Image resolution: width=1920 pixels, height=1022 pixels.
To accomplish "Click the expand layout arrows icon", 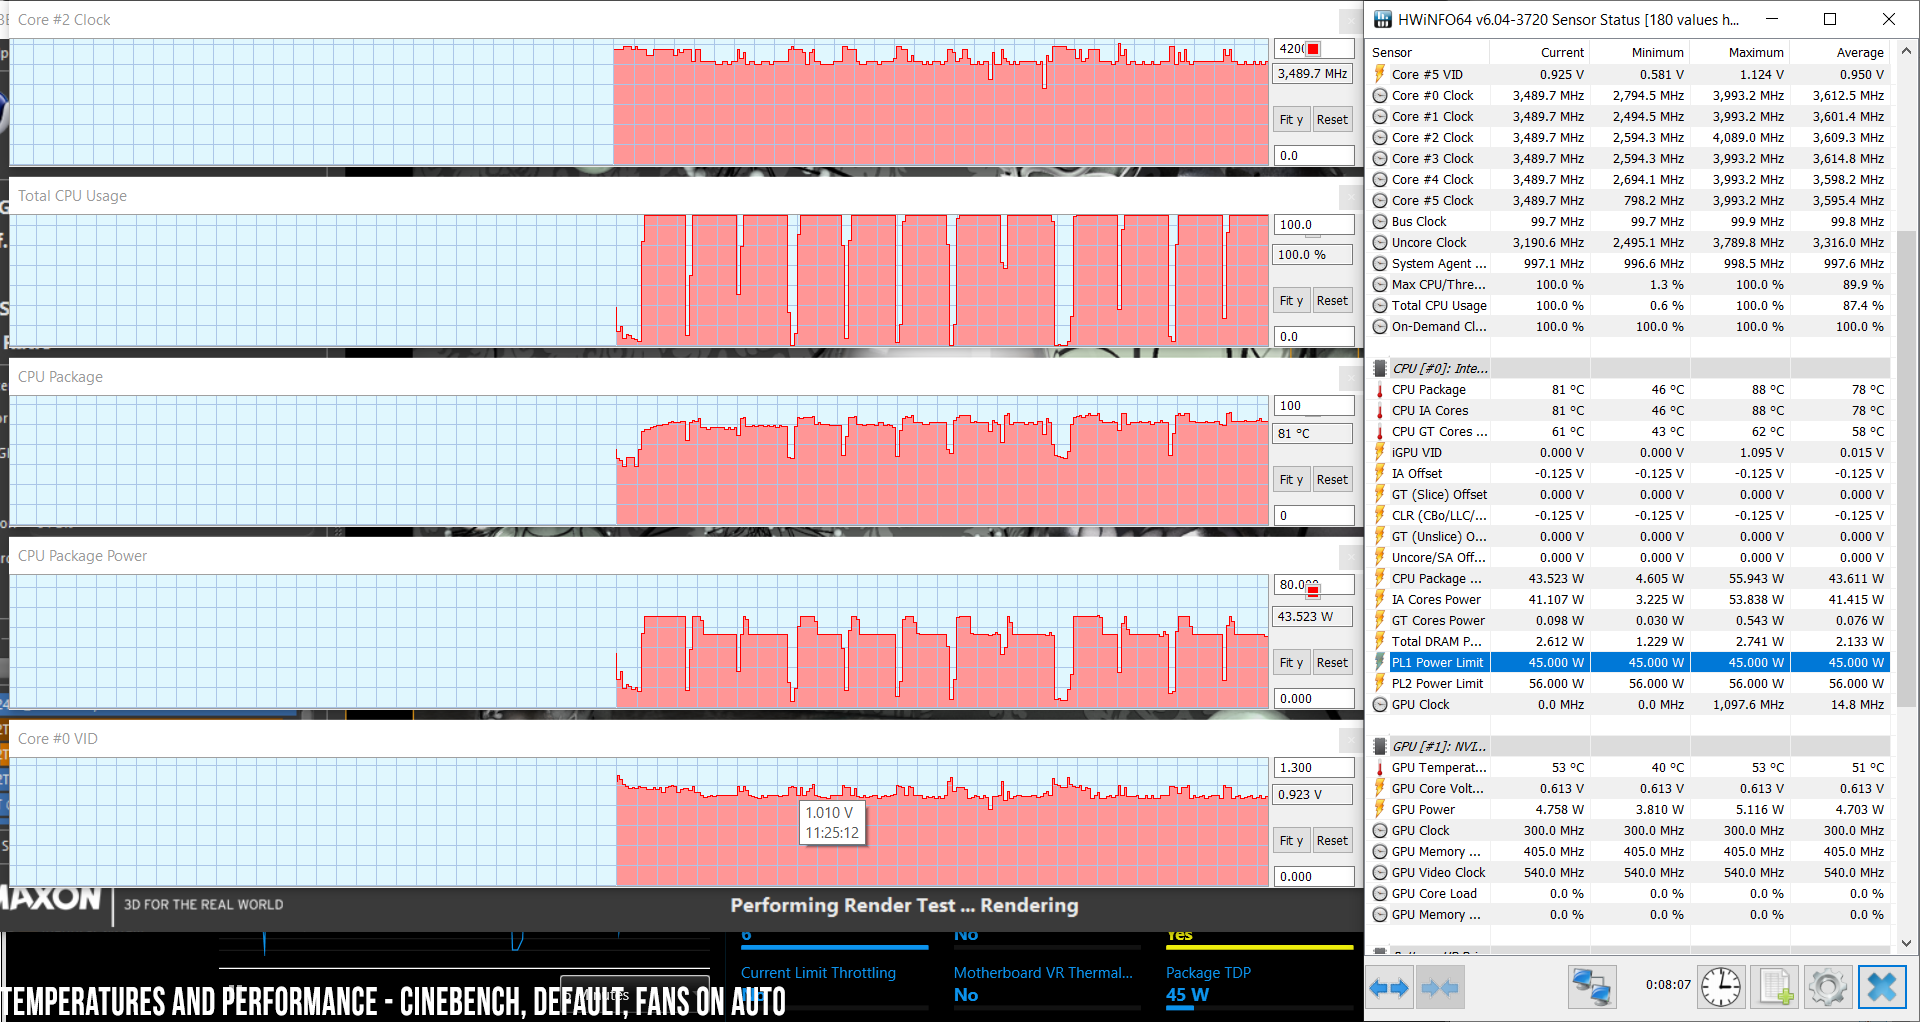I will click(x=1389, y=988).
